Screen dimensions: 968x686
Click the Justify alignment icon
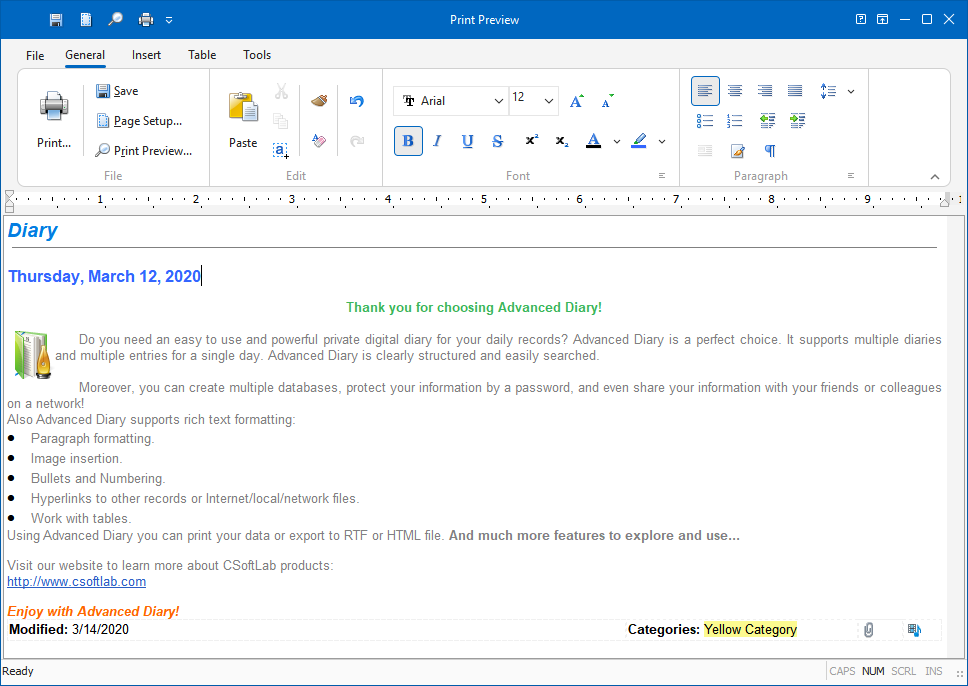(x=795, y=91)
